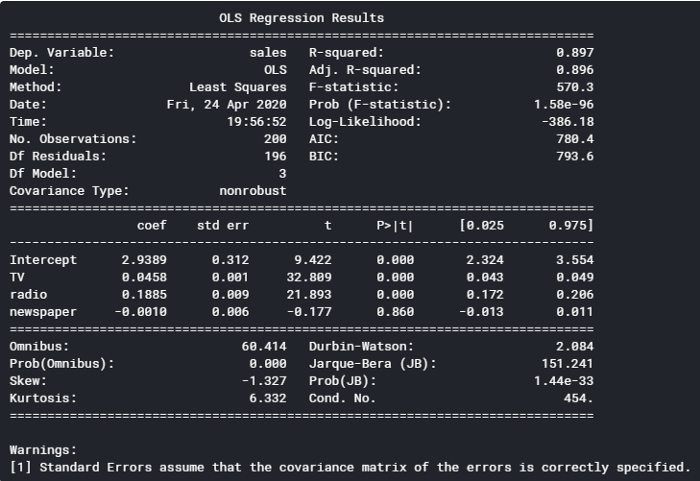
Task: Select the Intercept row label
Action: pos(43,259)
